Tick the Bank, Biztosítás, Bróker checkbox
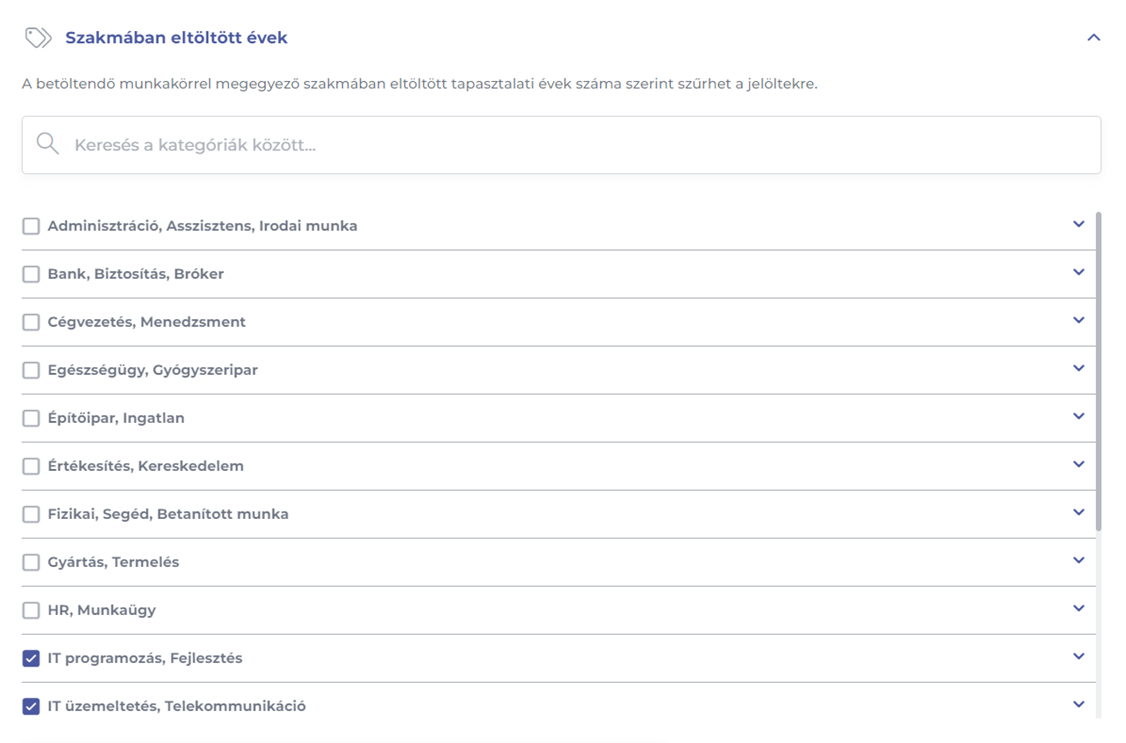1126x743 pixels. 31,274
